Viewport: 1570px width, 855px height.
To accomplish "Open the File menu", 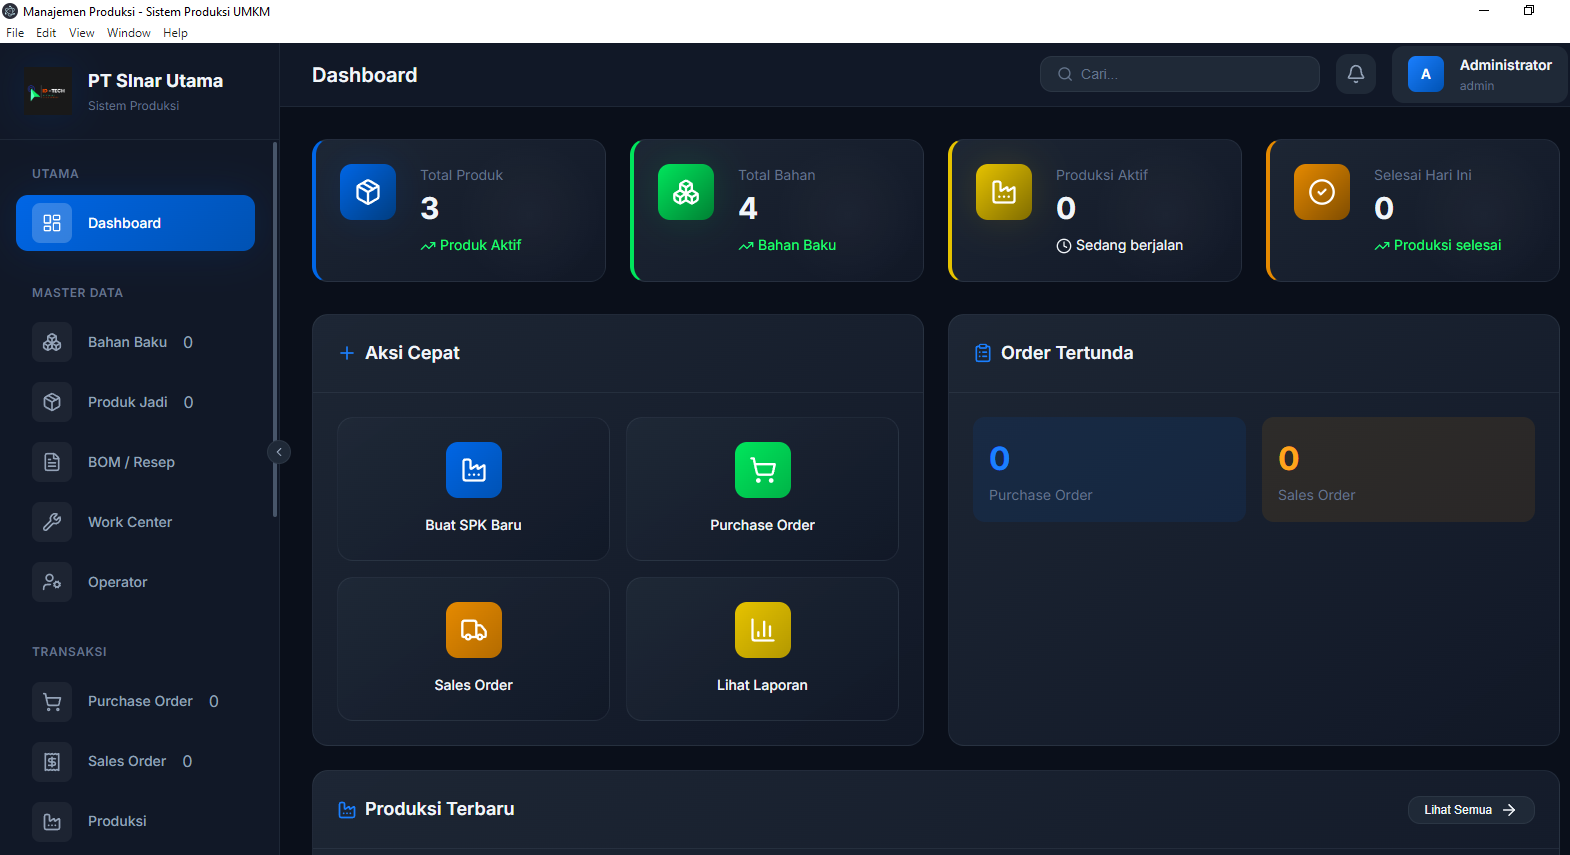I will 15,33.
